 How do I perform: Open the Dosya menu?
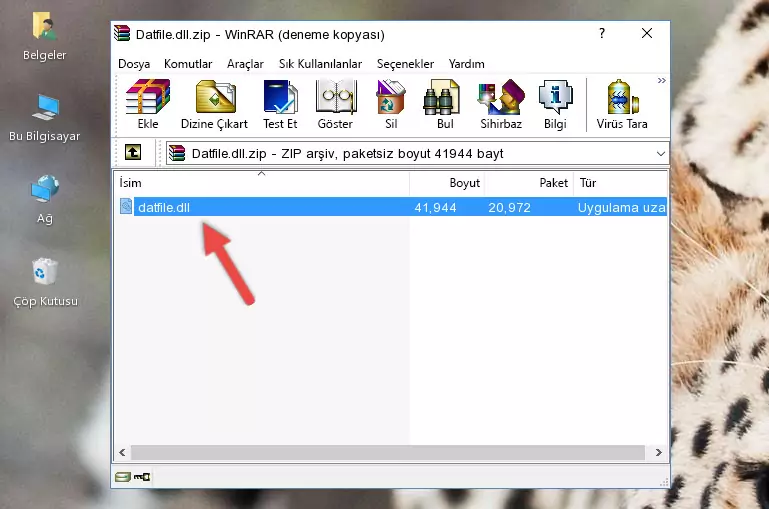[x=134, y=64]
